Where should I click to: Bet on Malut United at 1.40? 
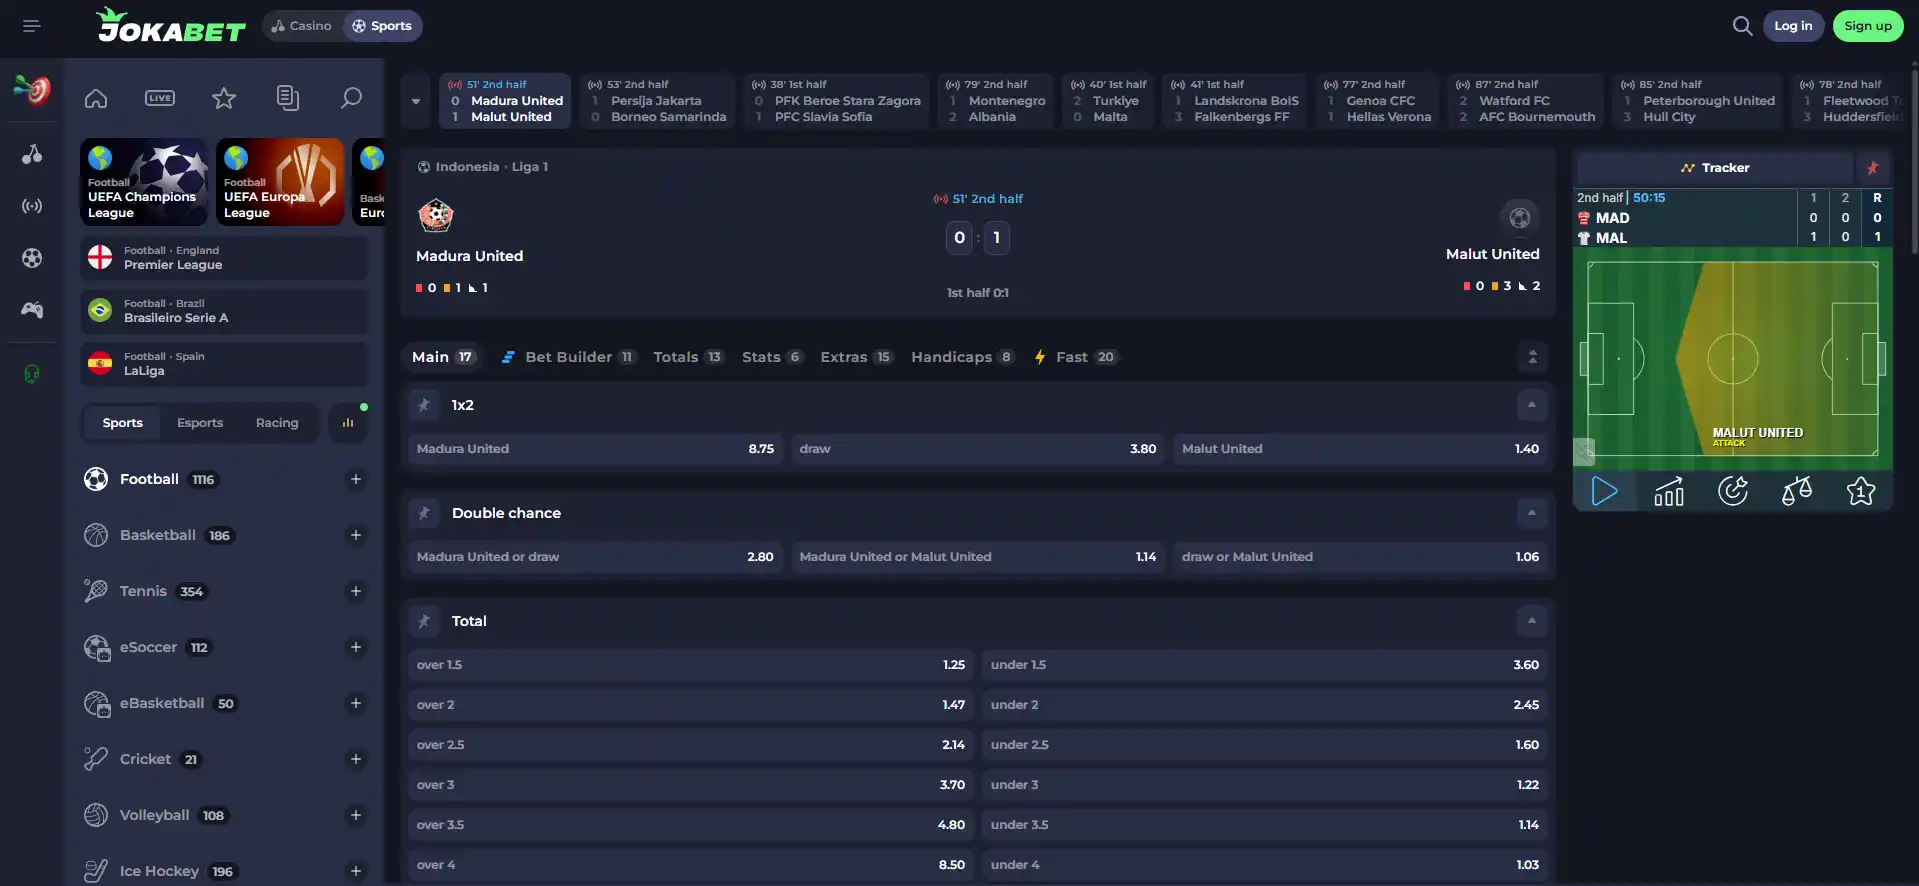pos(1360,449)
